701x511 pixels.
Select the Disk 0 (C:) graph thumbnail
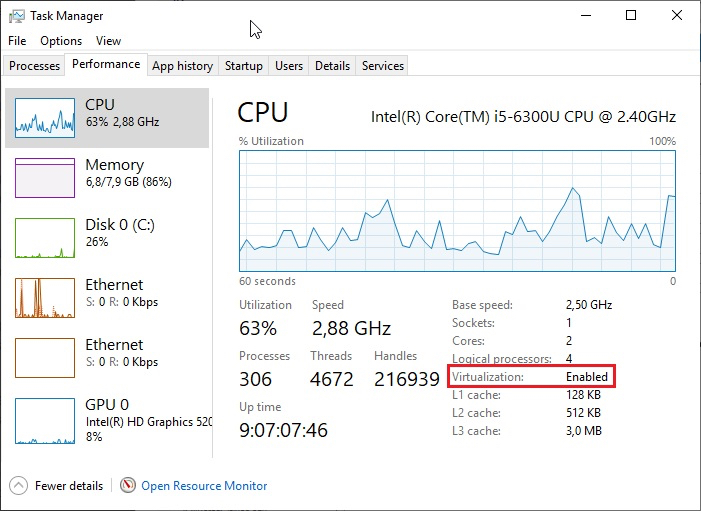[45, 238]
